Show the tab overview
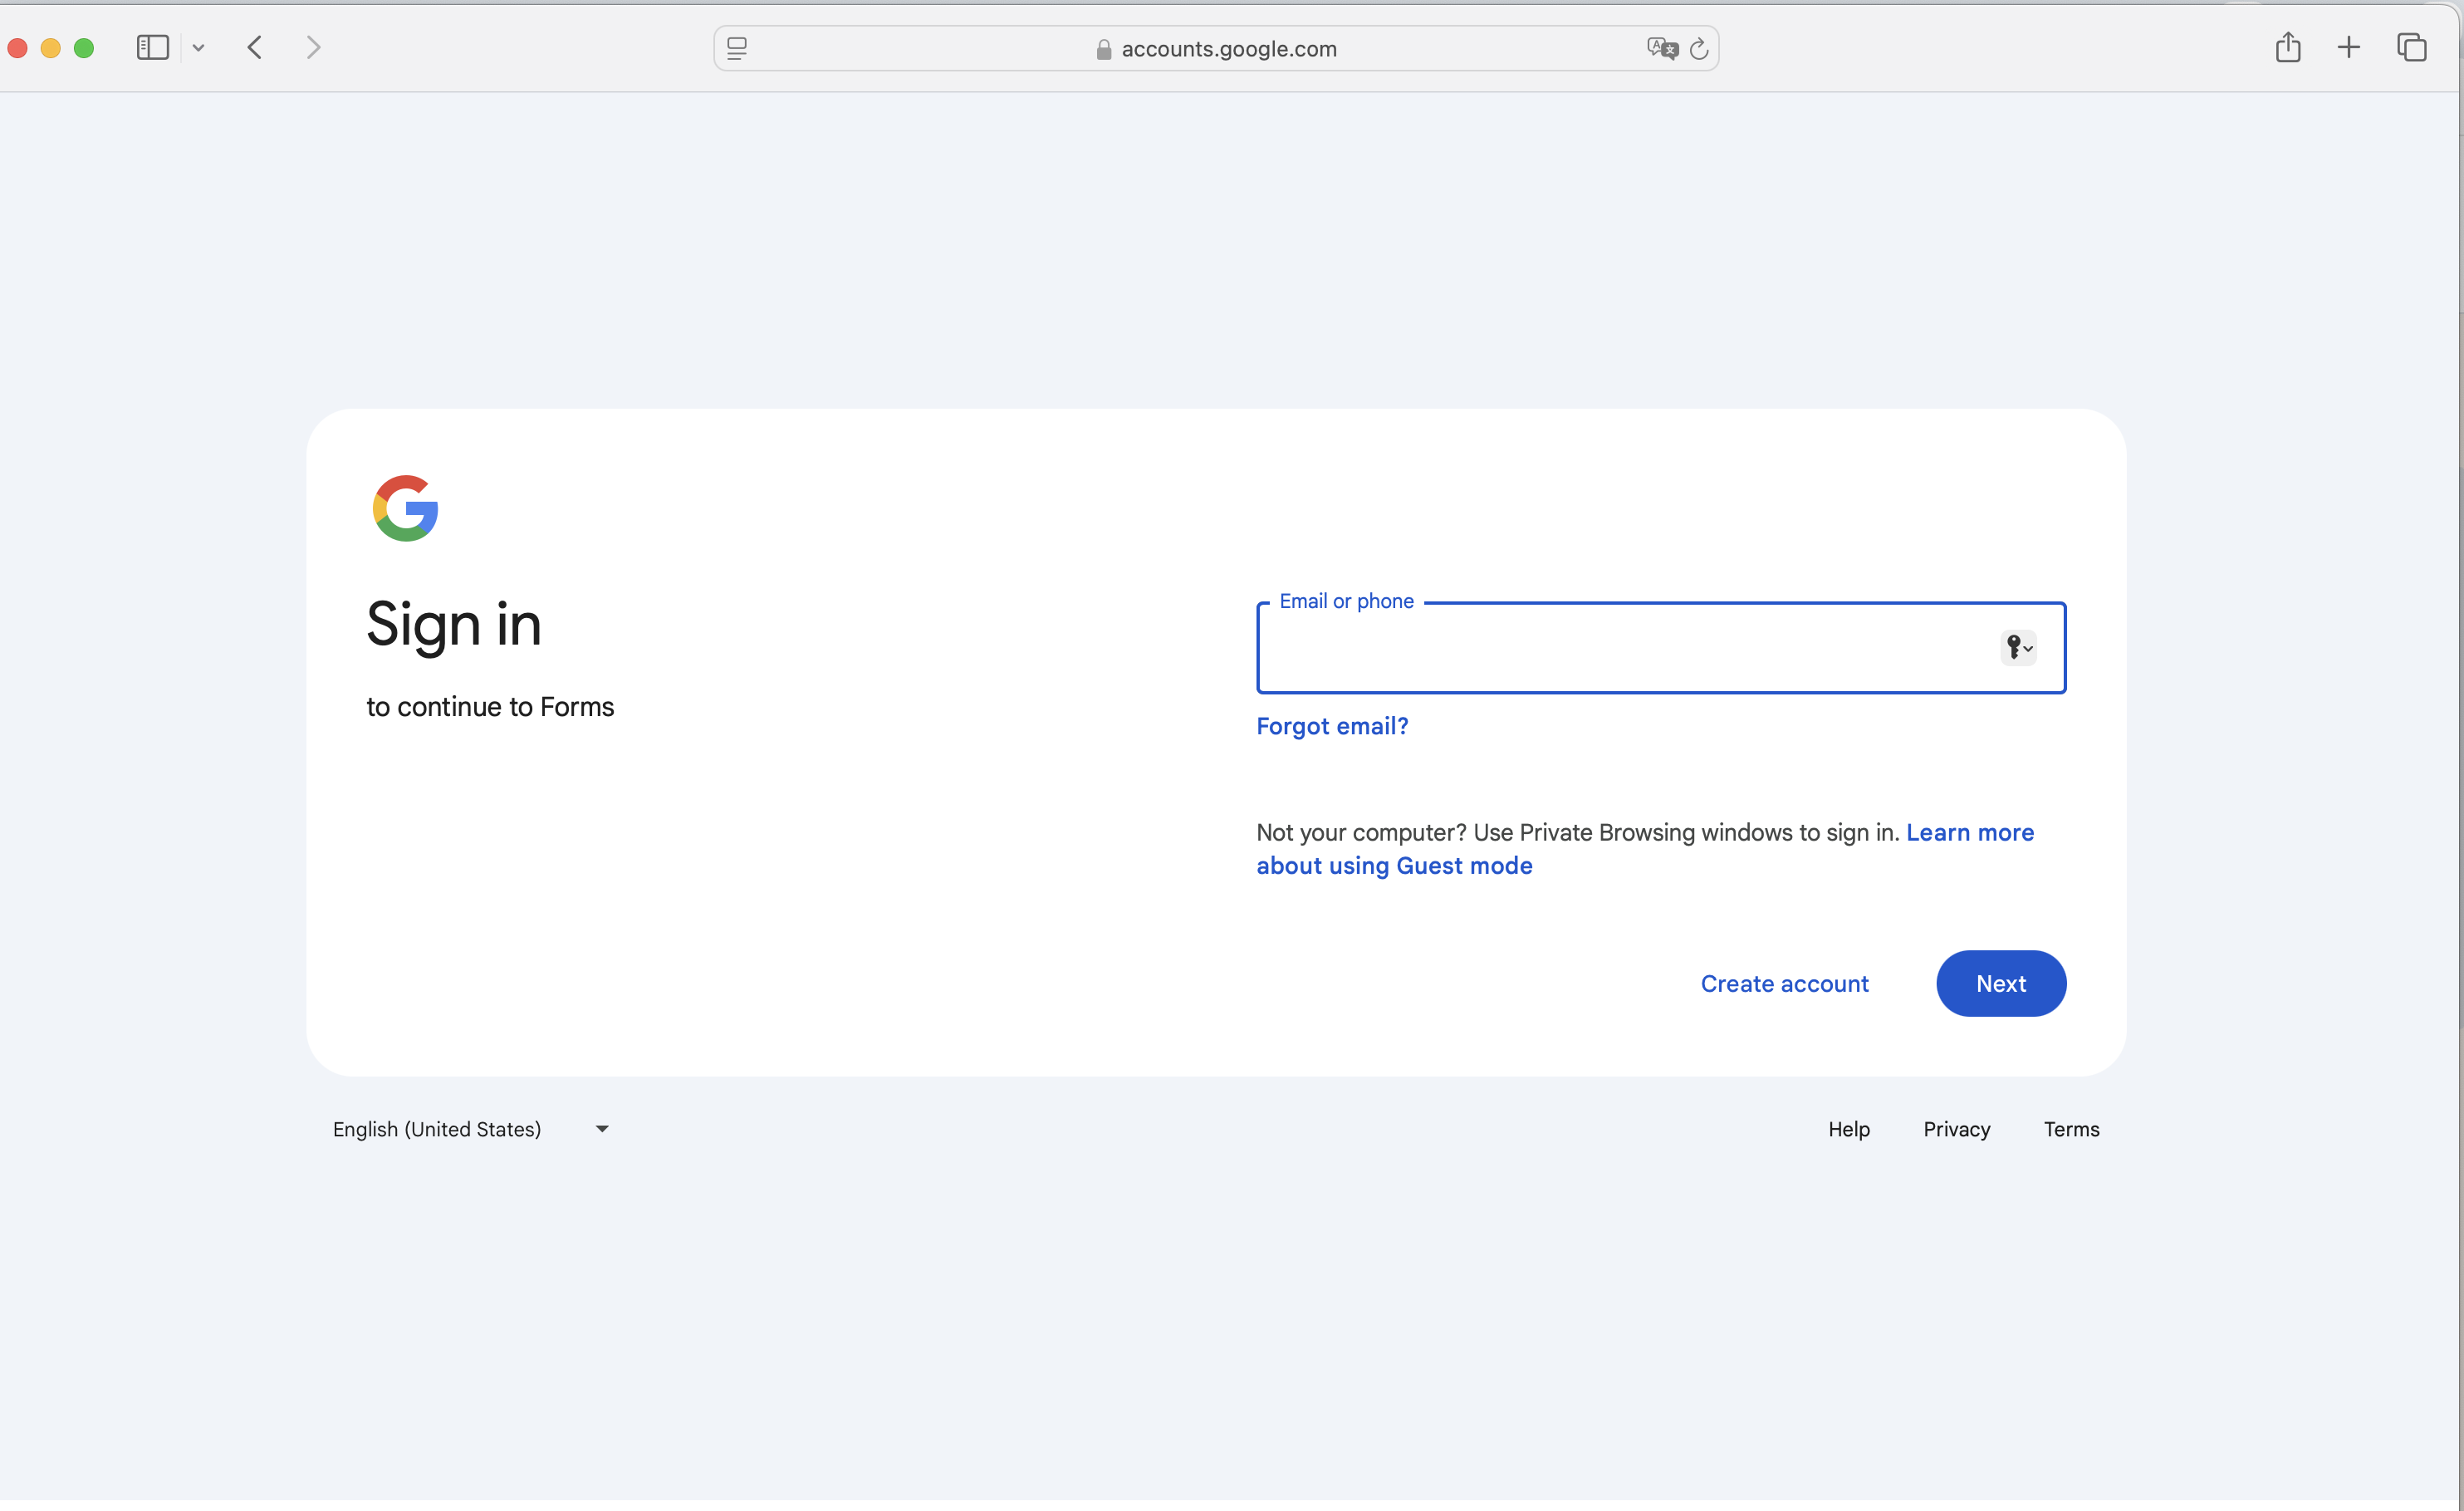 click(x=2411, y=48)
